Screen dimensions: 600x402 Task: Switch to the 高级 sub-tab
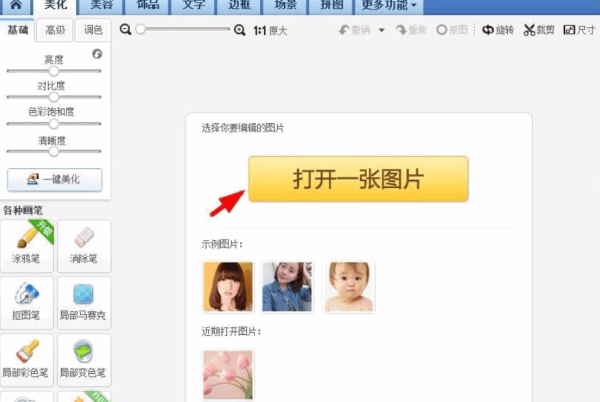[54, 31]
